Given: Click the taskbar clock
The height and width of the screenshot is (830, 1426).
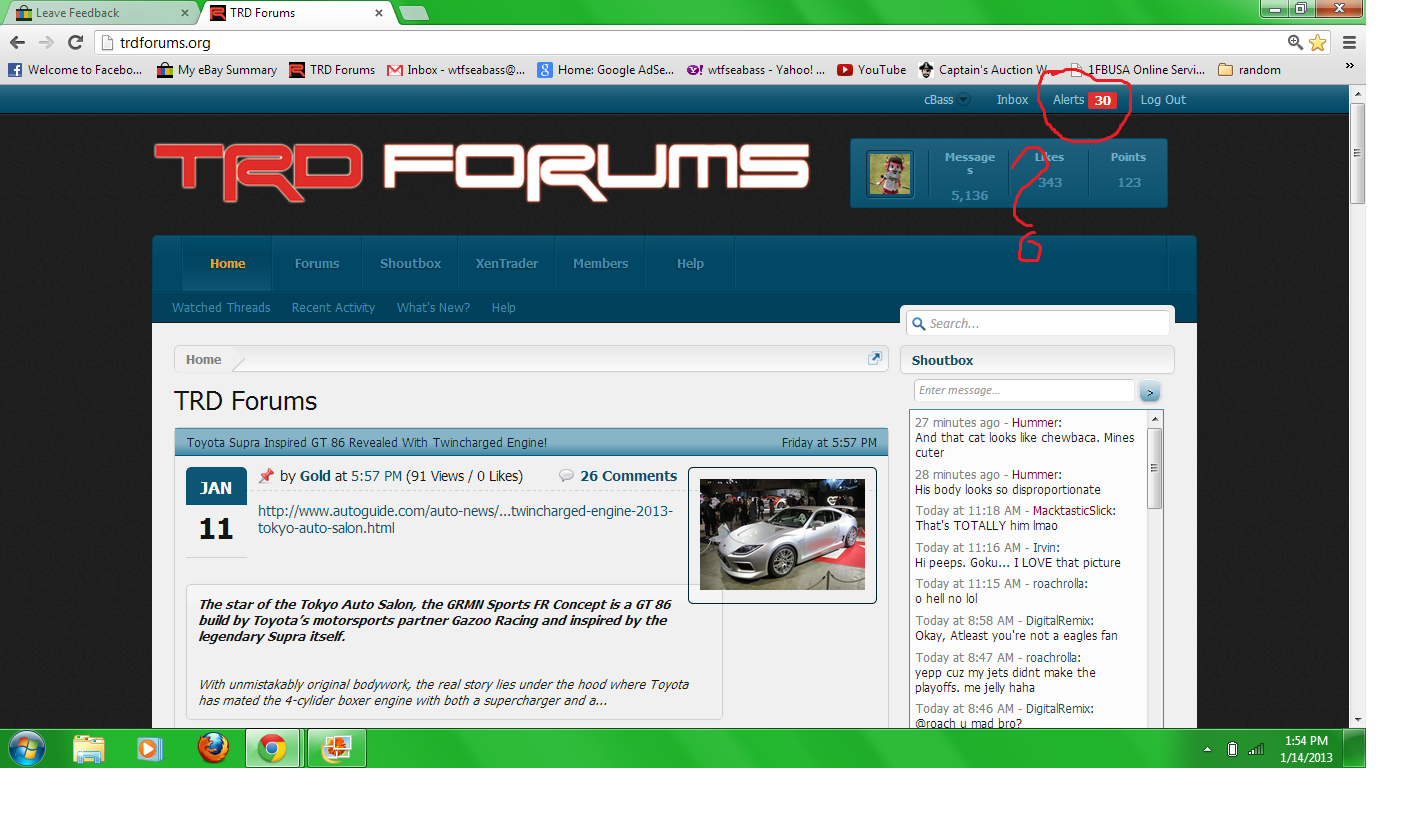Looking at the screenshot, I should (x=1305, y=749).
